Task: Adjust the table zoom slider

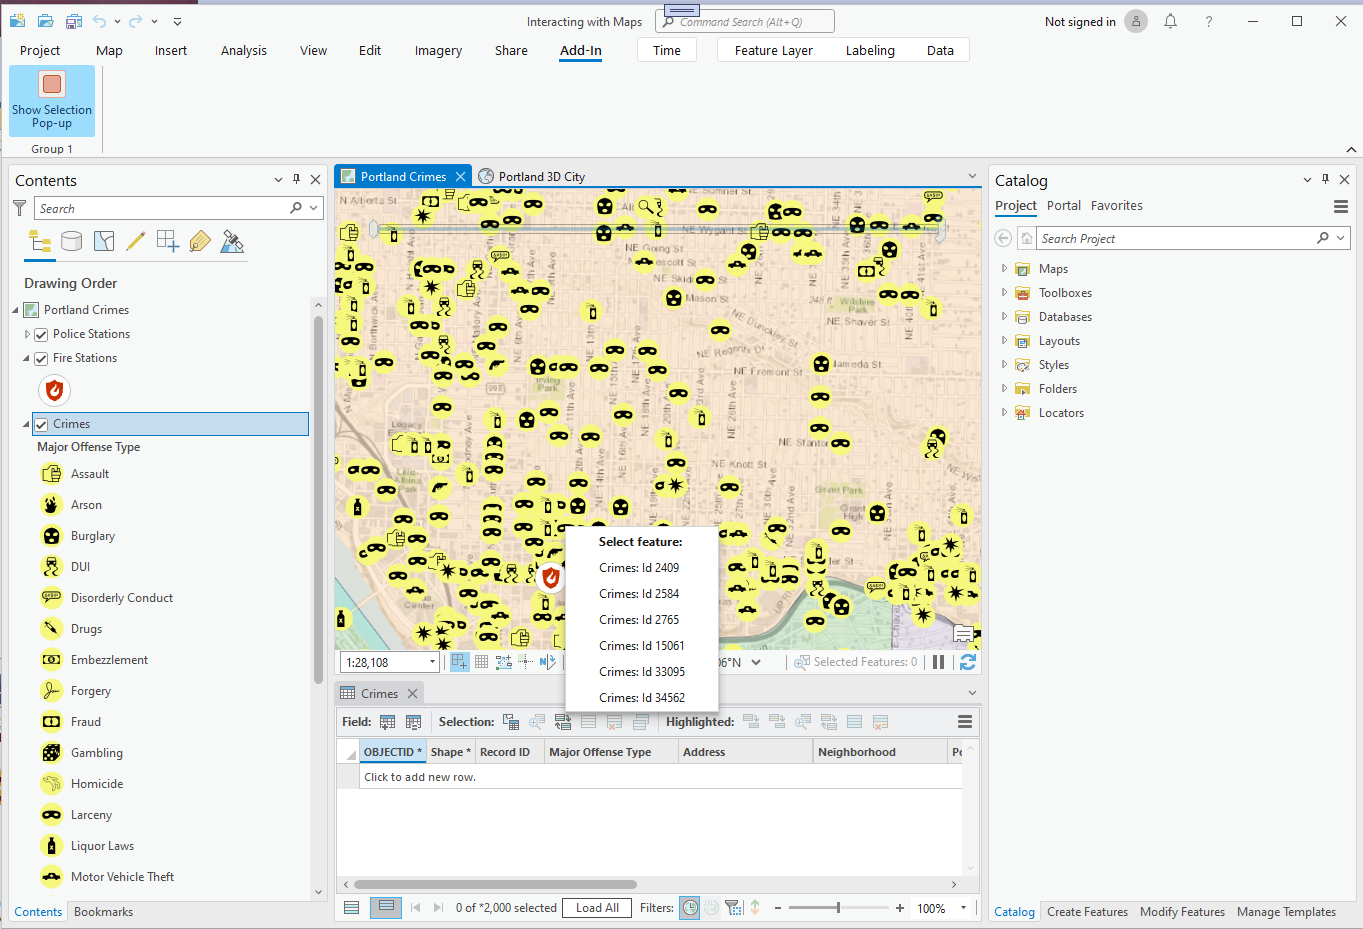Action: [838, 908]
